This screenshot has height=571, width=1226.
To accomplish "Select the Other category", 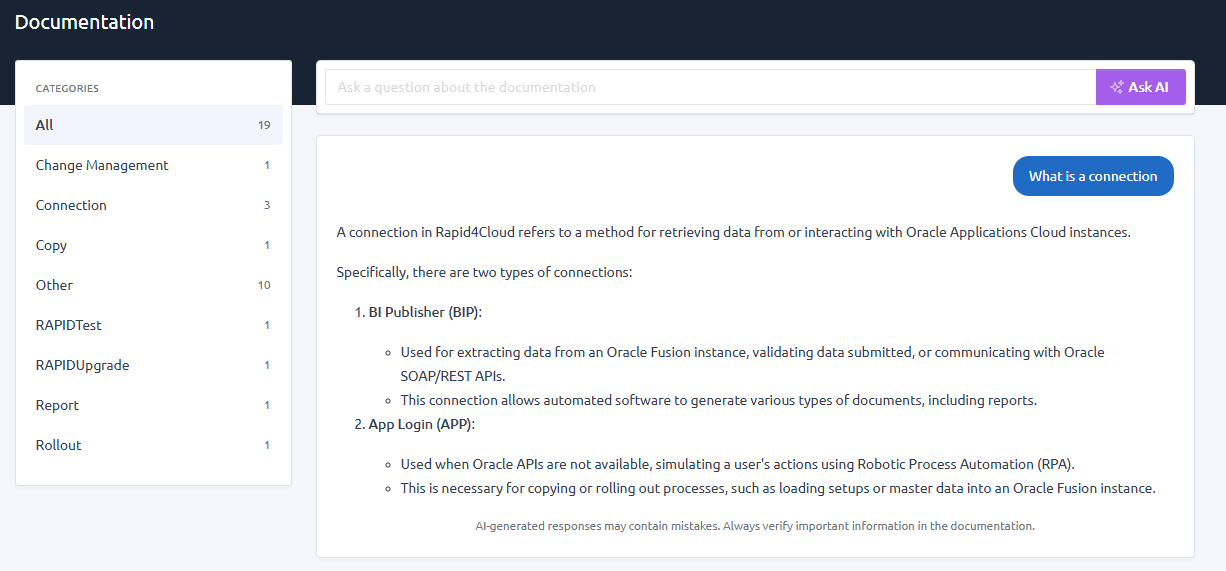I will (153, 285).
